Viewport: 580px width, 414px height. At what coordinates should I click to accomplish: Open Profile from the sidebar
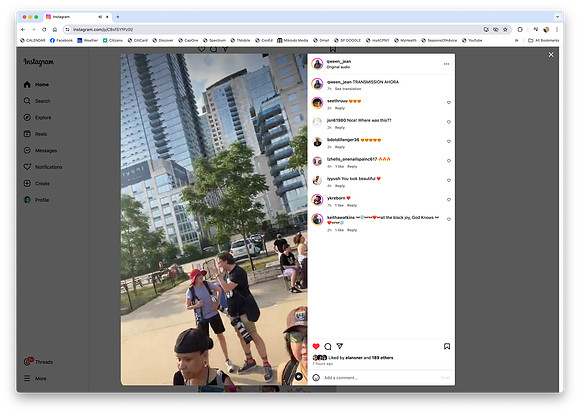[36, 200]
